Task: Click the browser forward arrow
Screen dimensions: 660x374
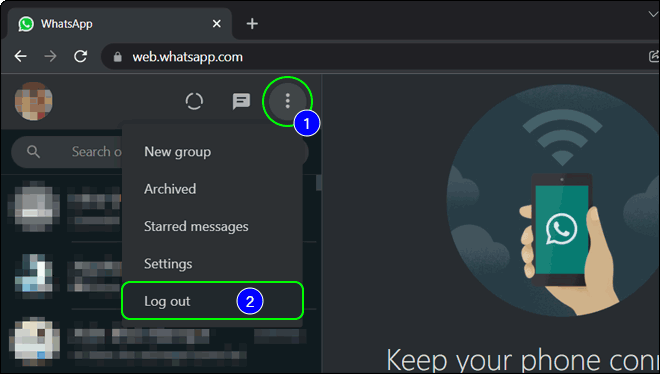Action: (51, 56)
